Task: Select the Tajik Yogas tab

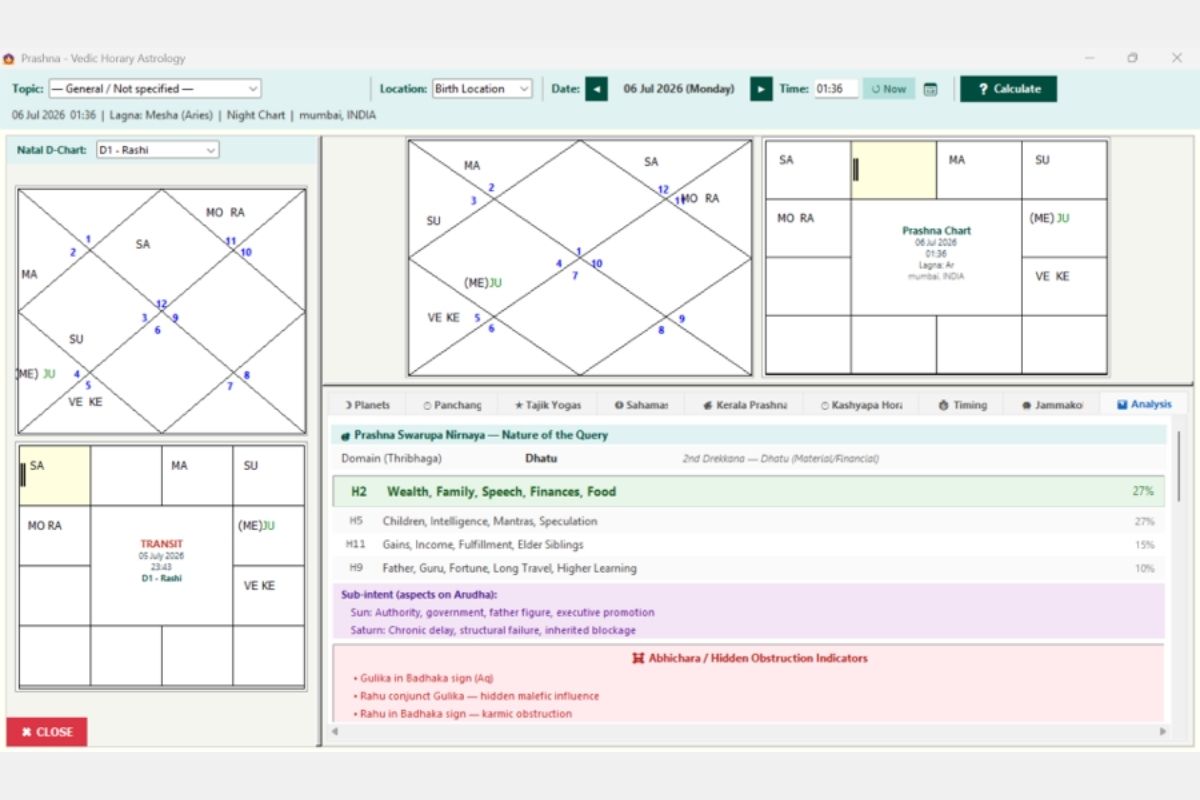Action: click(547, 405)
